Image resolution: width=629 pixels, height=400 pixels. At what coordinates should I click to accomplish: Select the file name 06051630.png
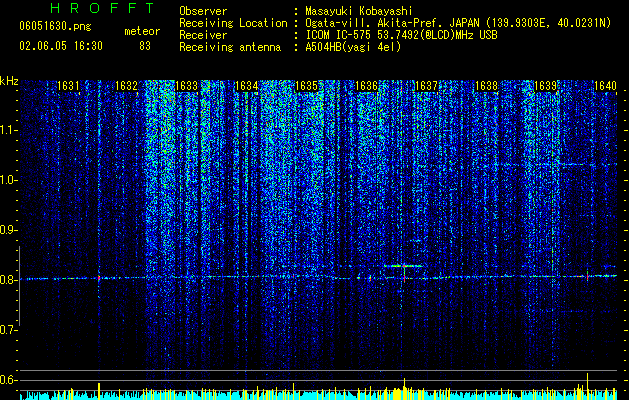click(55, 26)
